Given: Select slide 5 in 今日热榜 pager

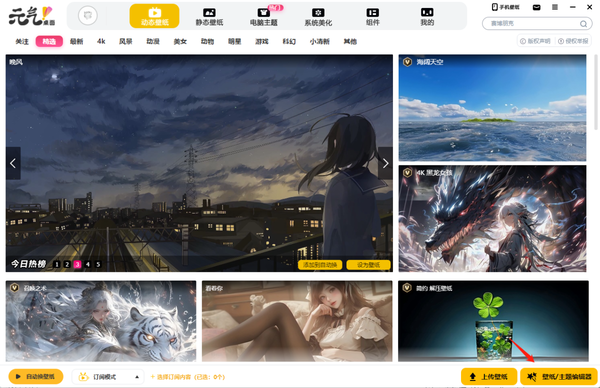Looking at the screenshot, I should (x=98, y=264).
